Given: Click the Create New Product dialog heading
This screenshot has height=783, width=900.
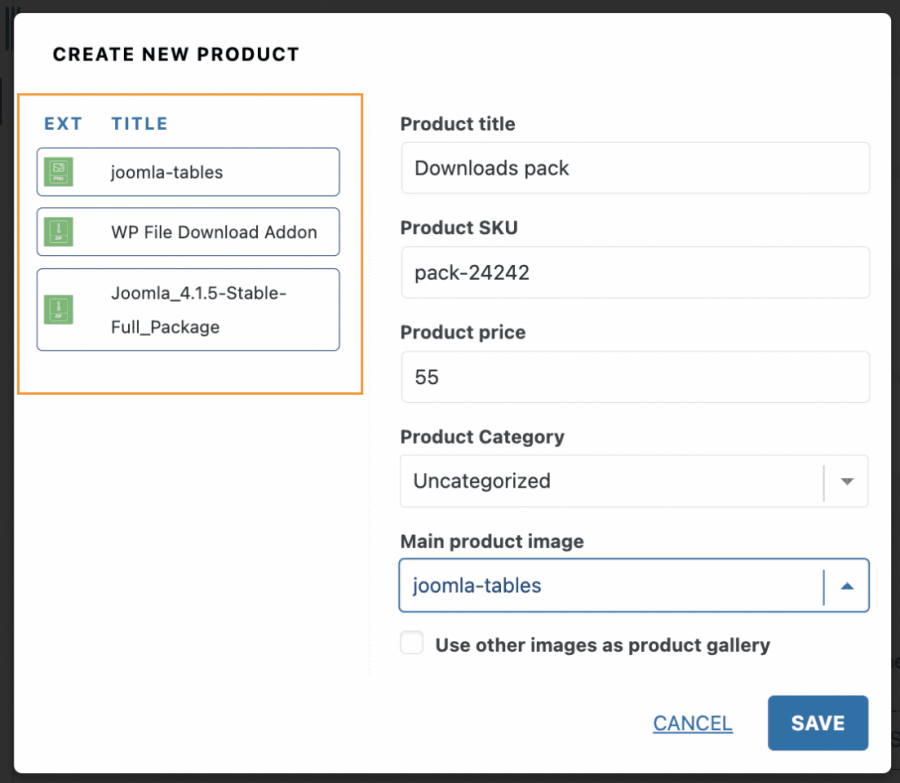Looking at the screenshot, I should tap(176, 54).
